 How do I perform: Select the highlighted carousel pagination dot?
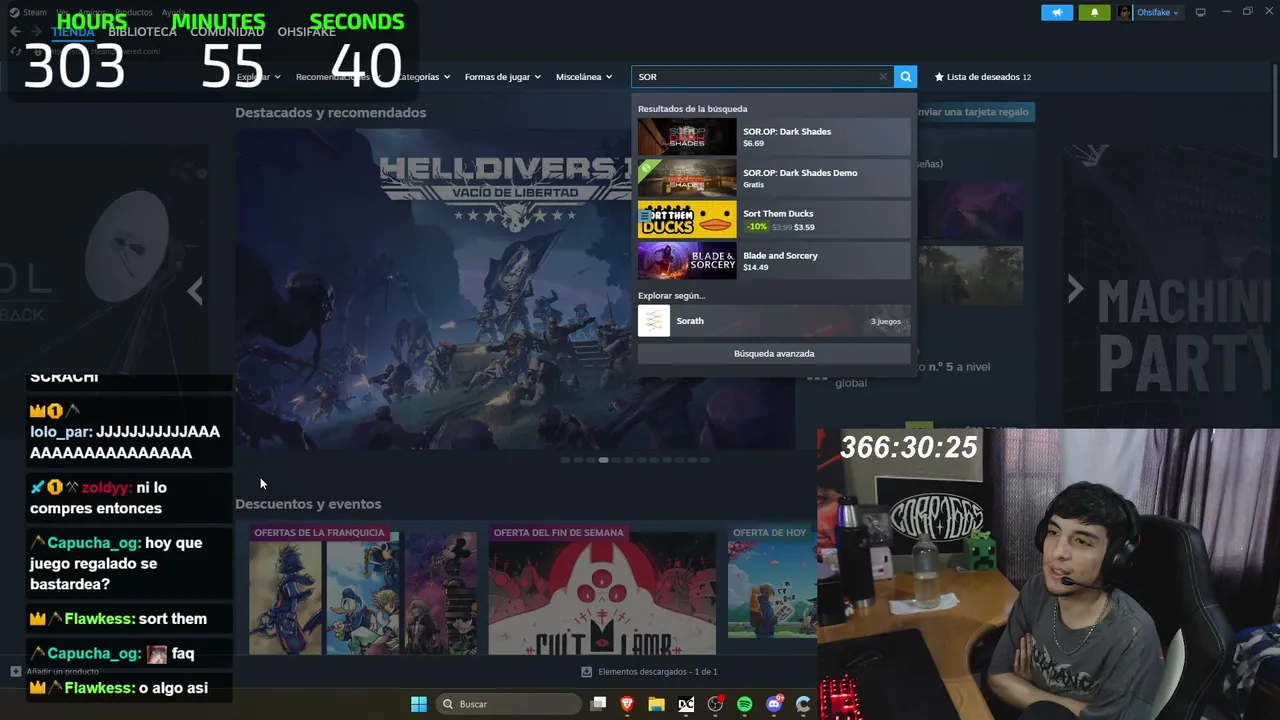603,460
